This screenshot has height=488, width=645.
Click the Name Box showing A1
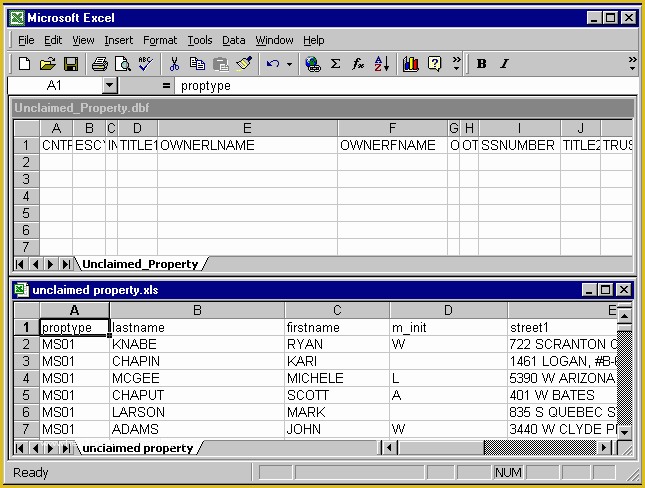pos(55,86)
